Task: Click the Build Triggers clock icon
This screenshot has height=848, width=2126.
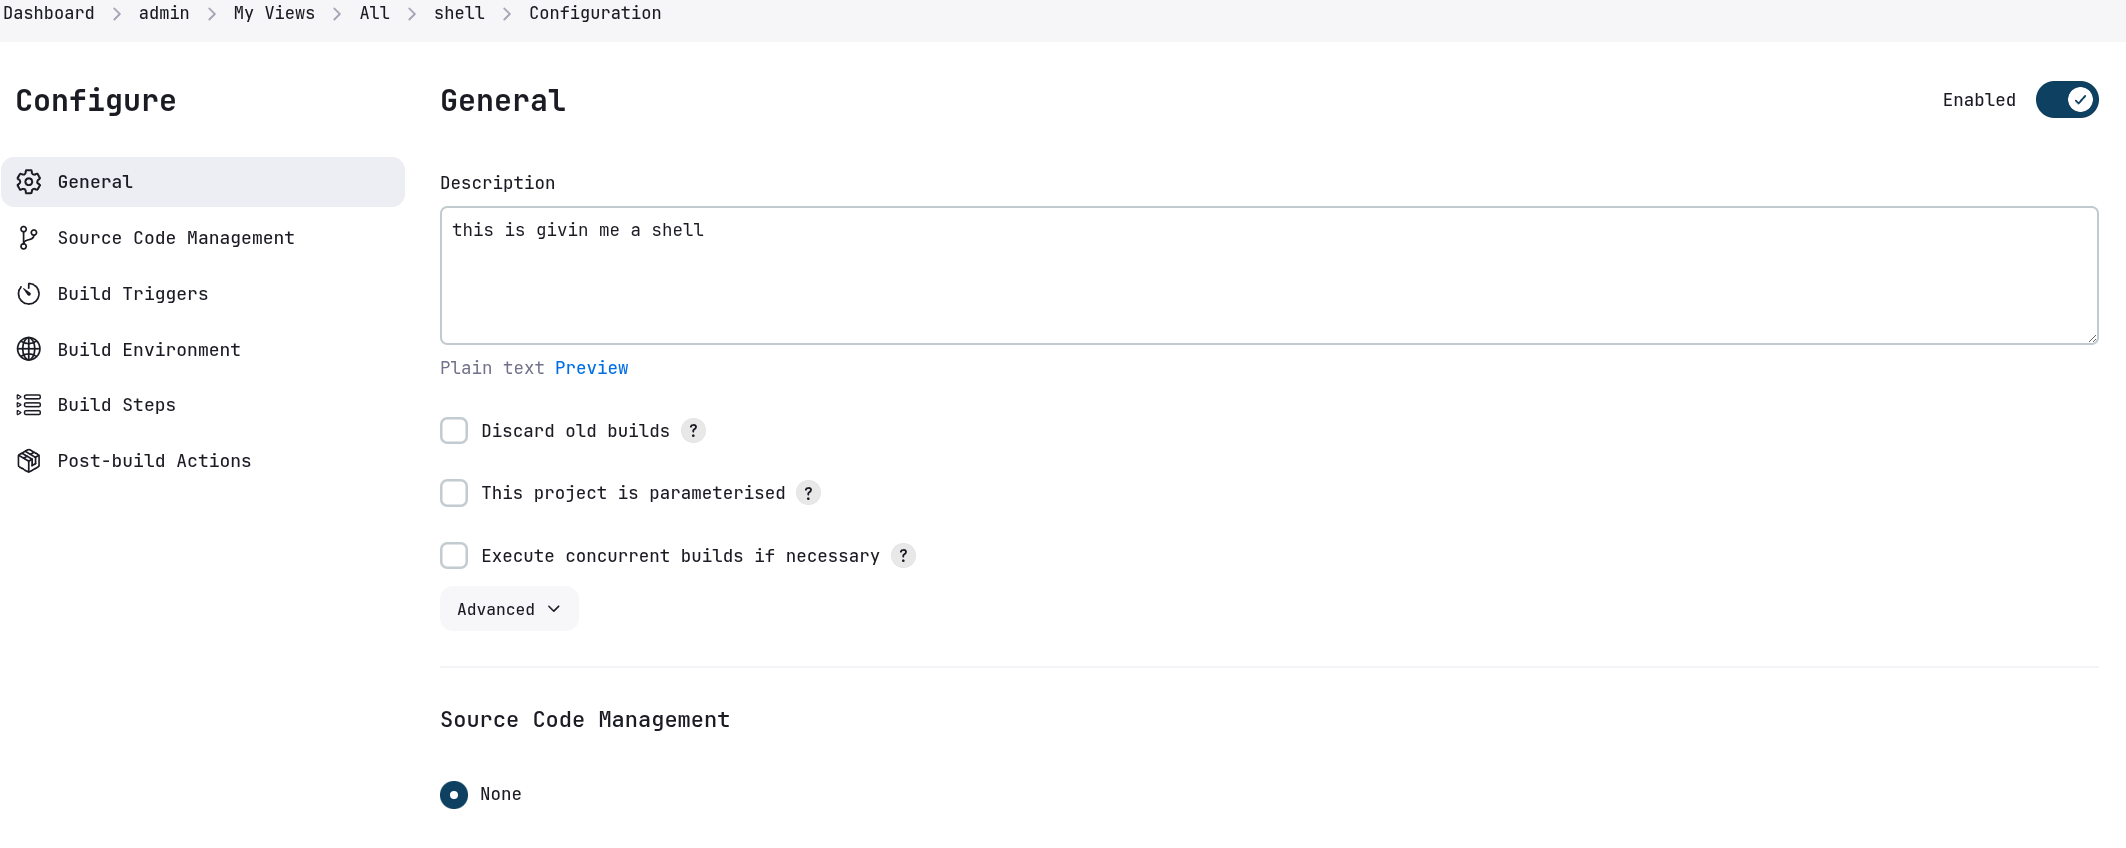Action: point(29,294)
